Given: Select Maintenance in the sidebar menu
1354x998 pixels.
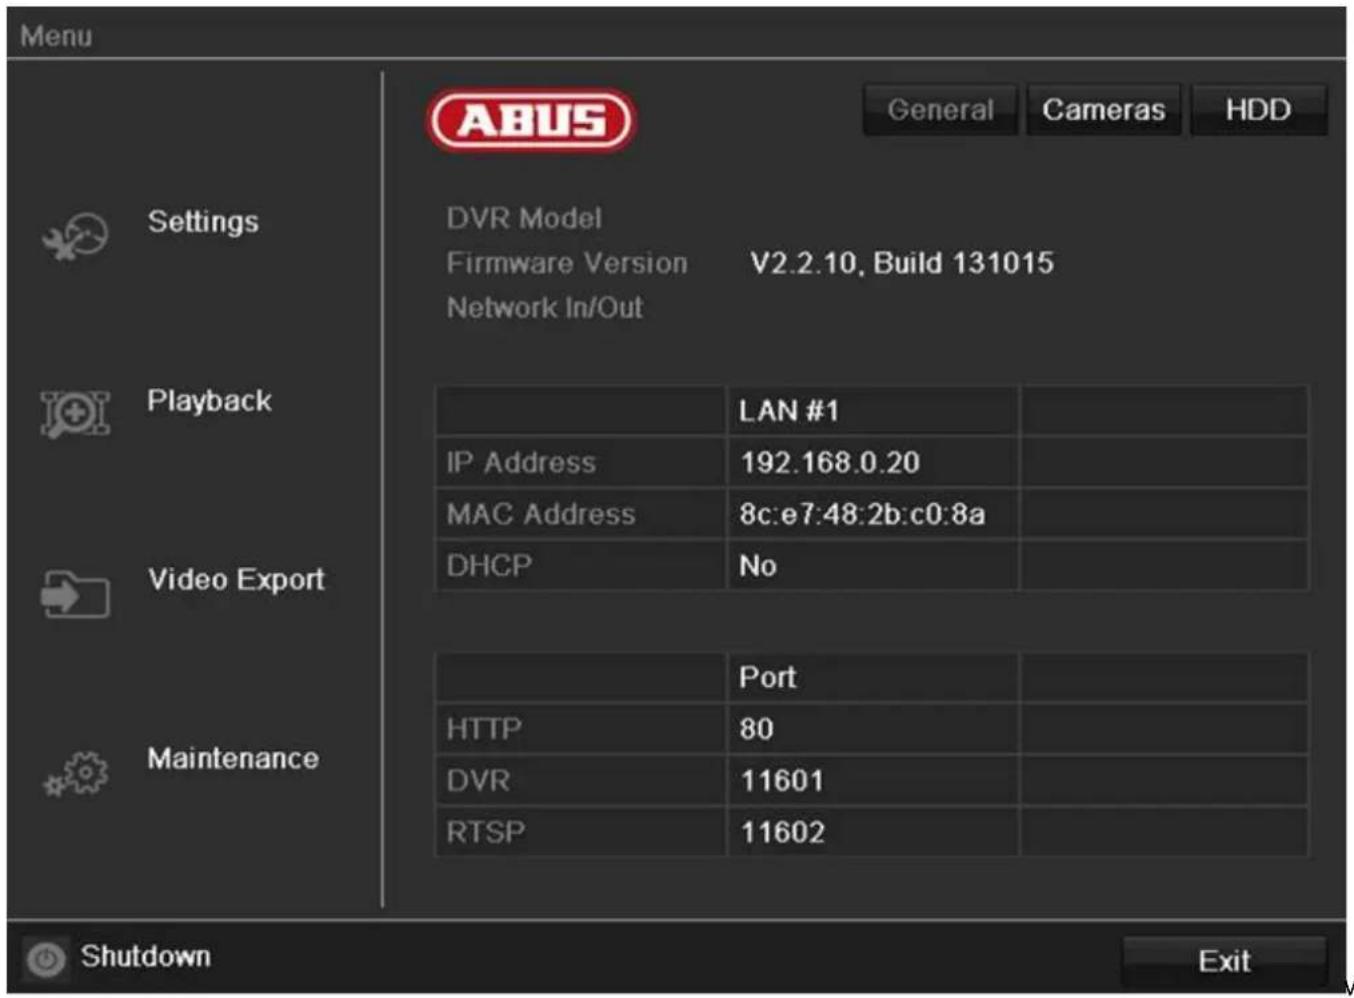Looking at the screenshot, I should point(233,758).
